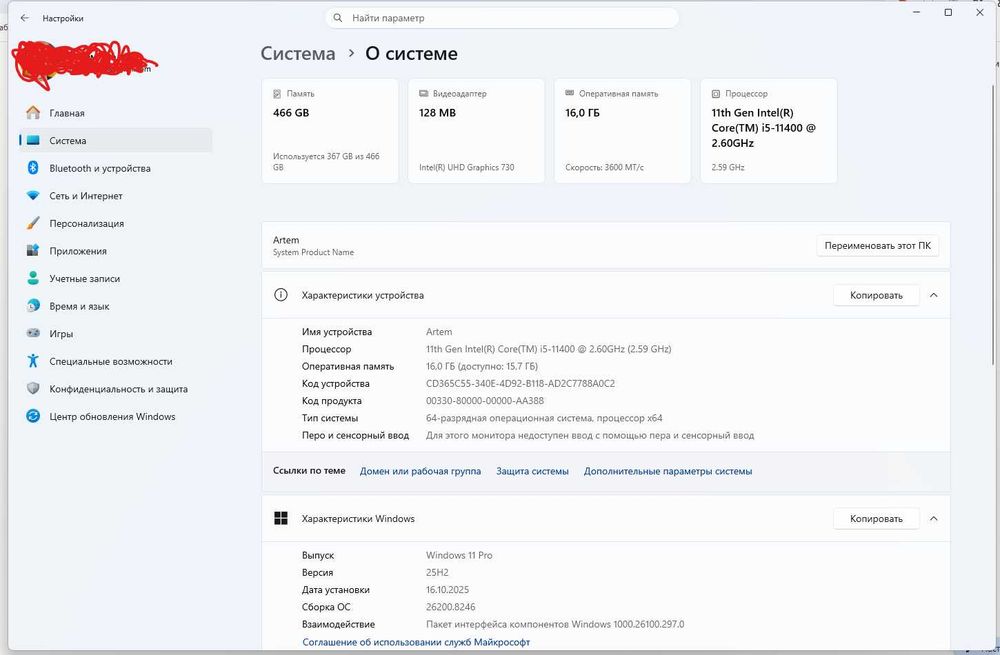Viewport: 1000px width, 655px height.
Task: Click the Время и язык globe icon
Action: tap(33, 305)
